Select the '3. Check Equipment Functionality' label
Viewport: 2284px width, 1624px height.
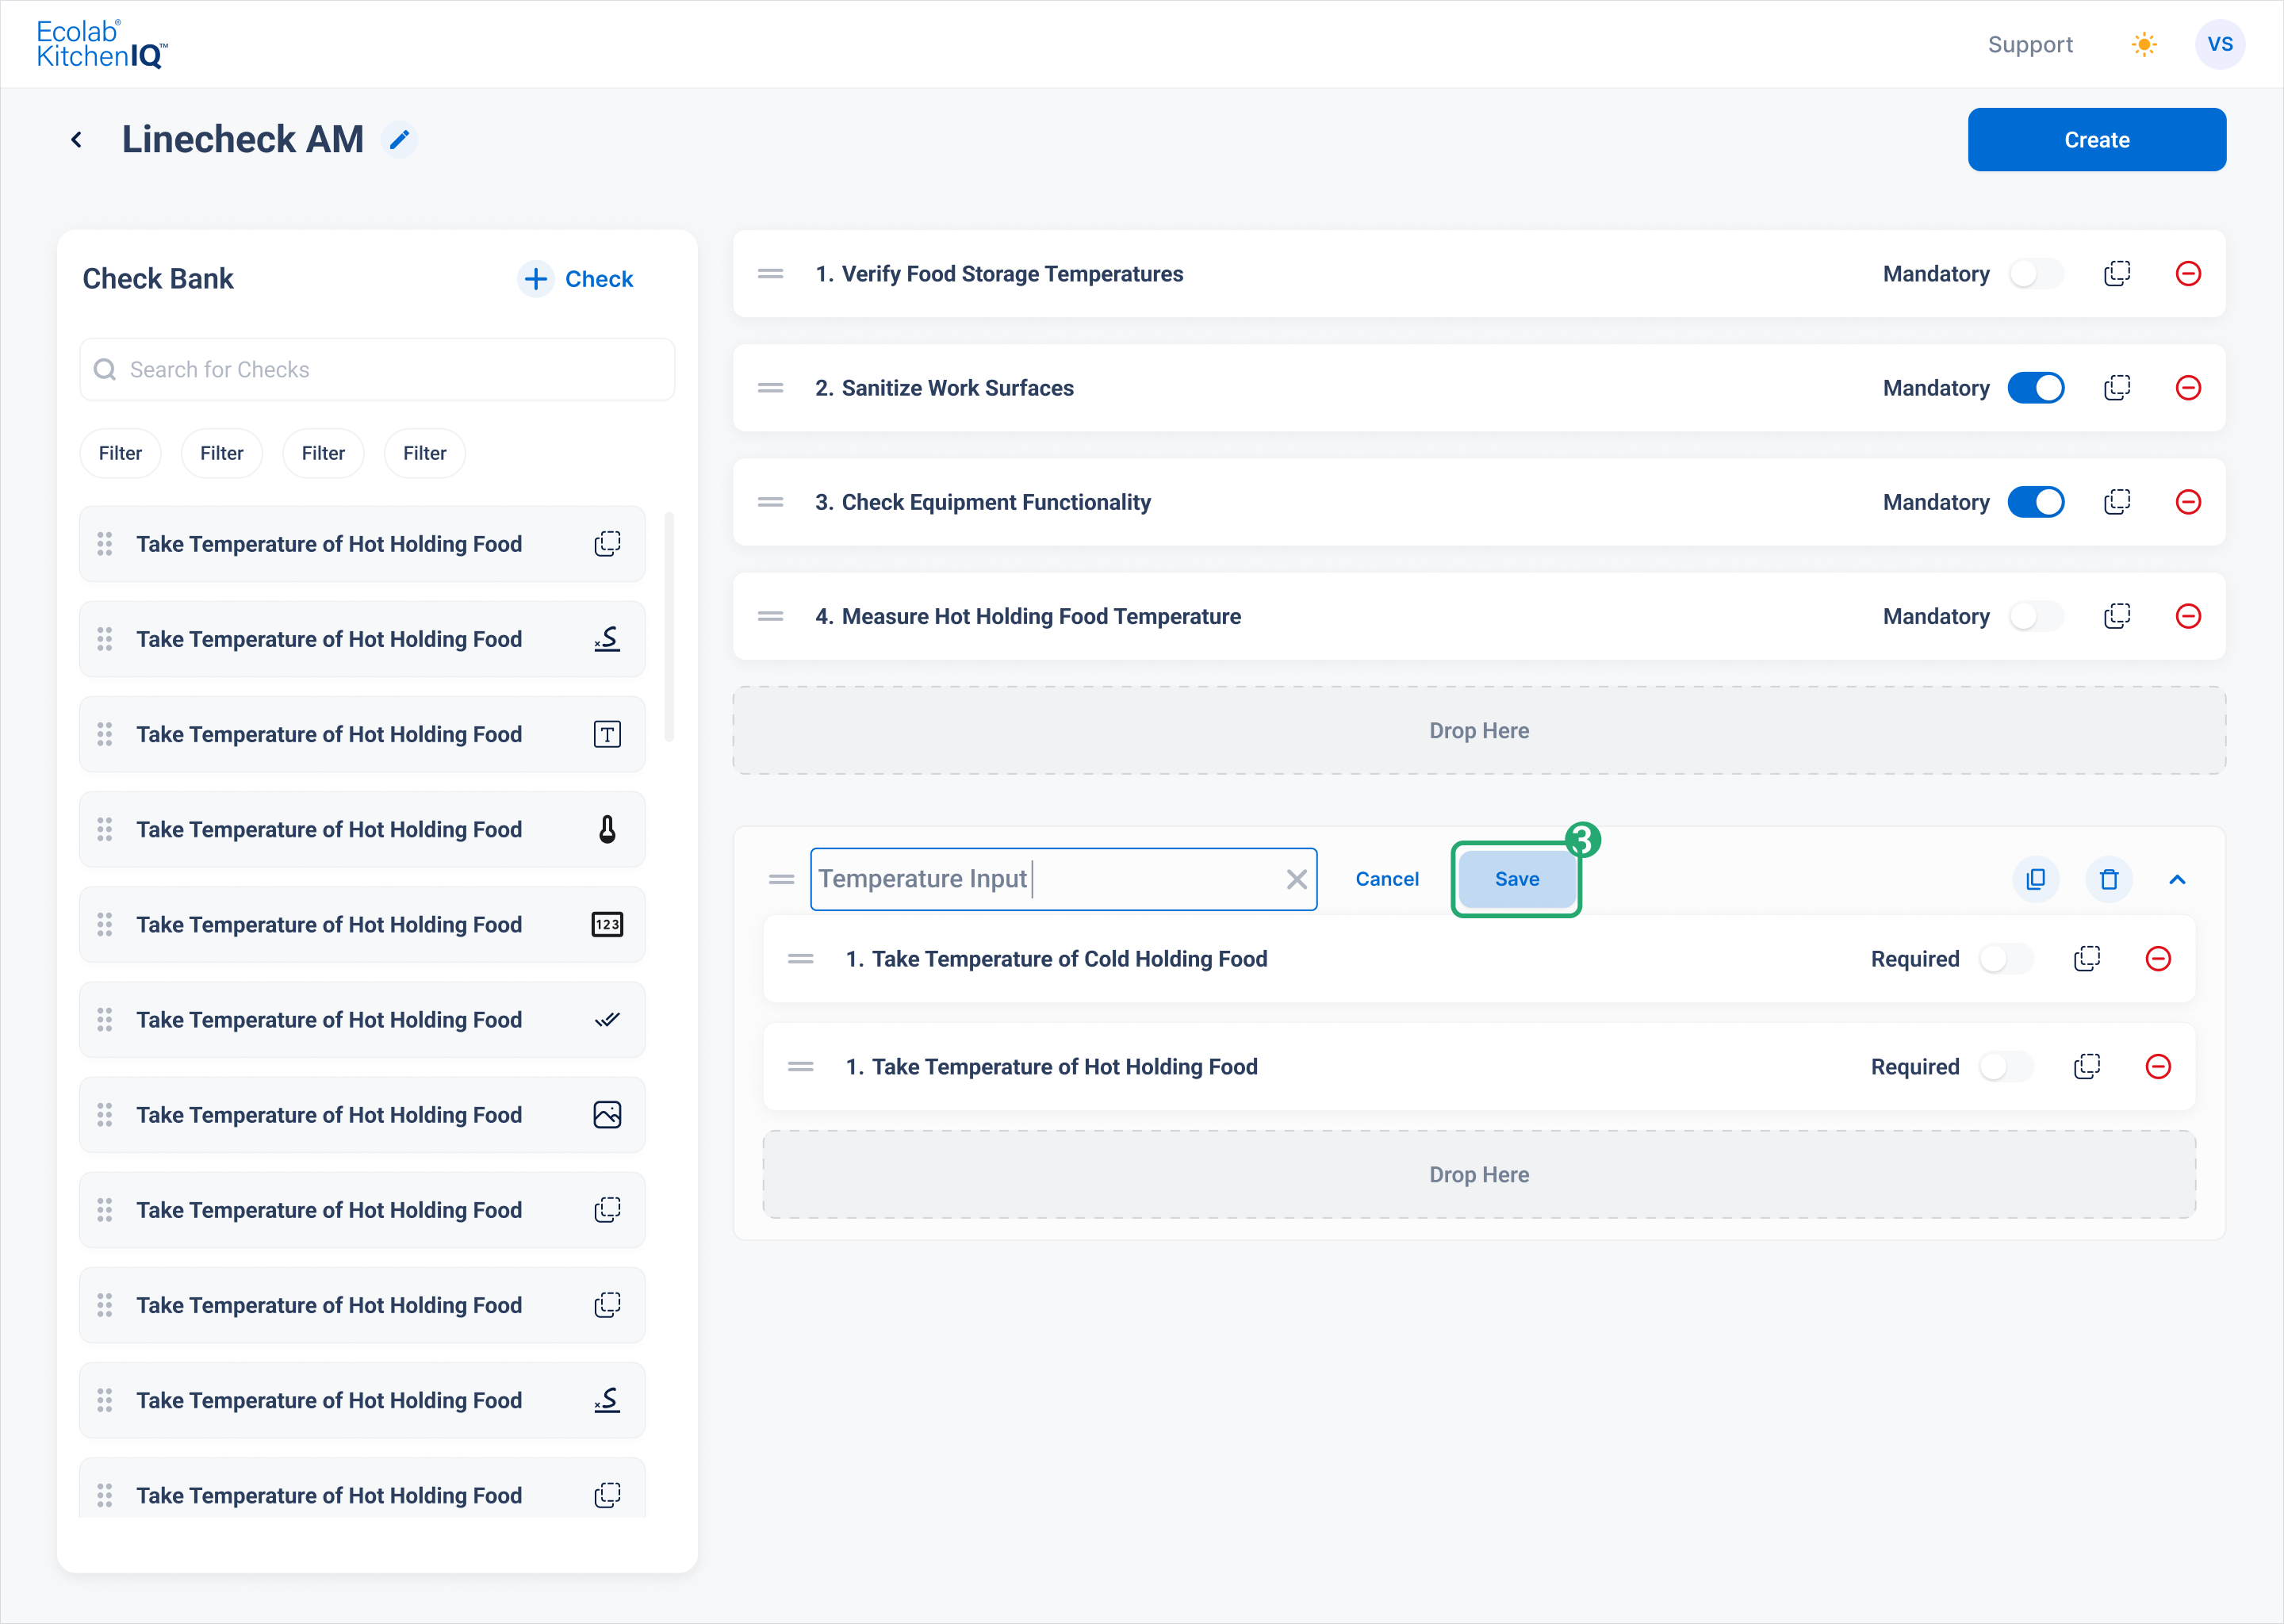point(982,502)
